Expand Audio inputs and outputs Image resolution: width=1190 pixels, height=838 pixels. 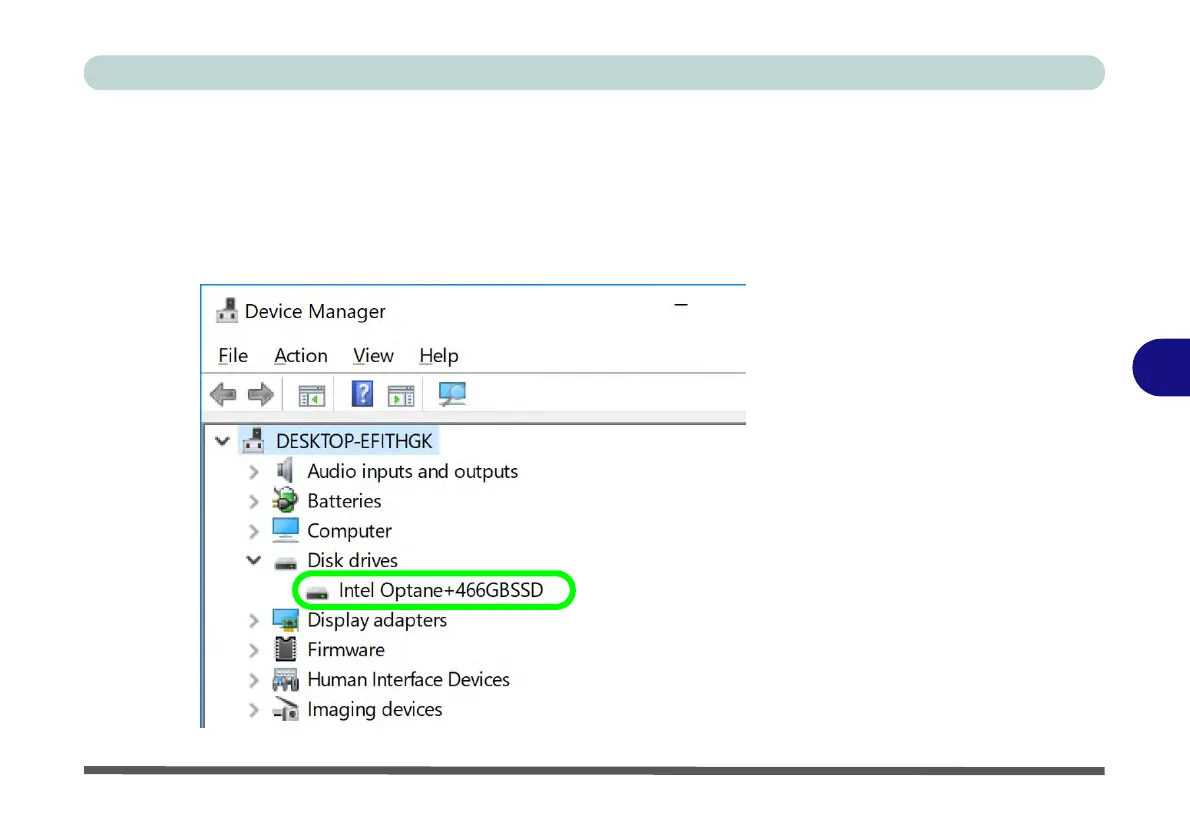coord(253,472)
